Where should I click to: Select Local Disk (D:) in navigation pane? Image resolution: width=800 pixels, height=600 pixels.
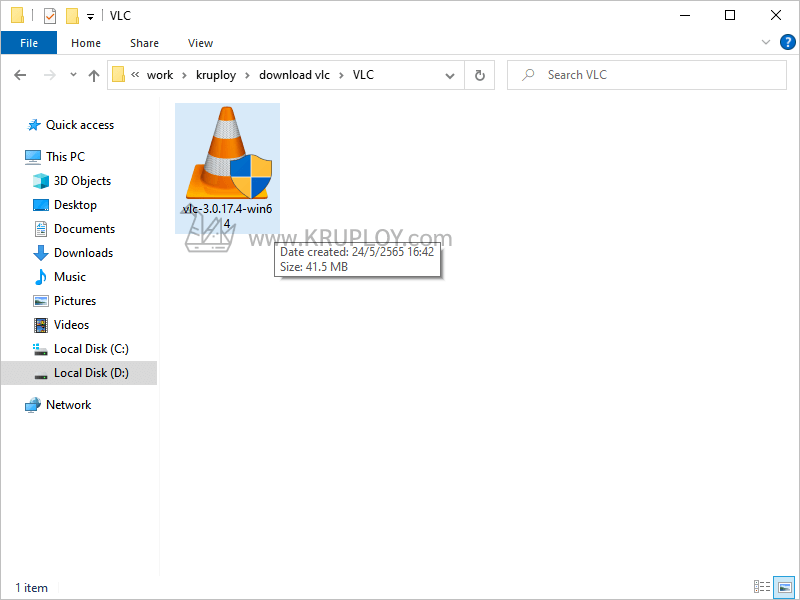point(79,372)
